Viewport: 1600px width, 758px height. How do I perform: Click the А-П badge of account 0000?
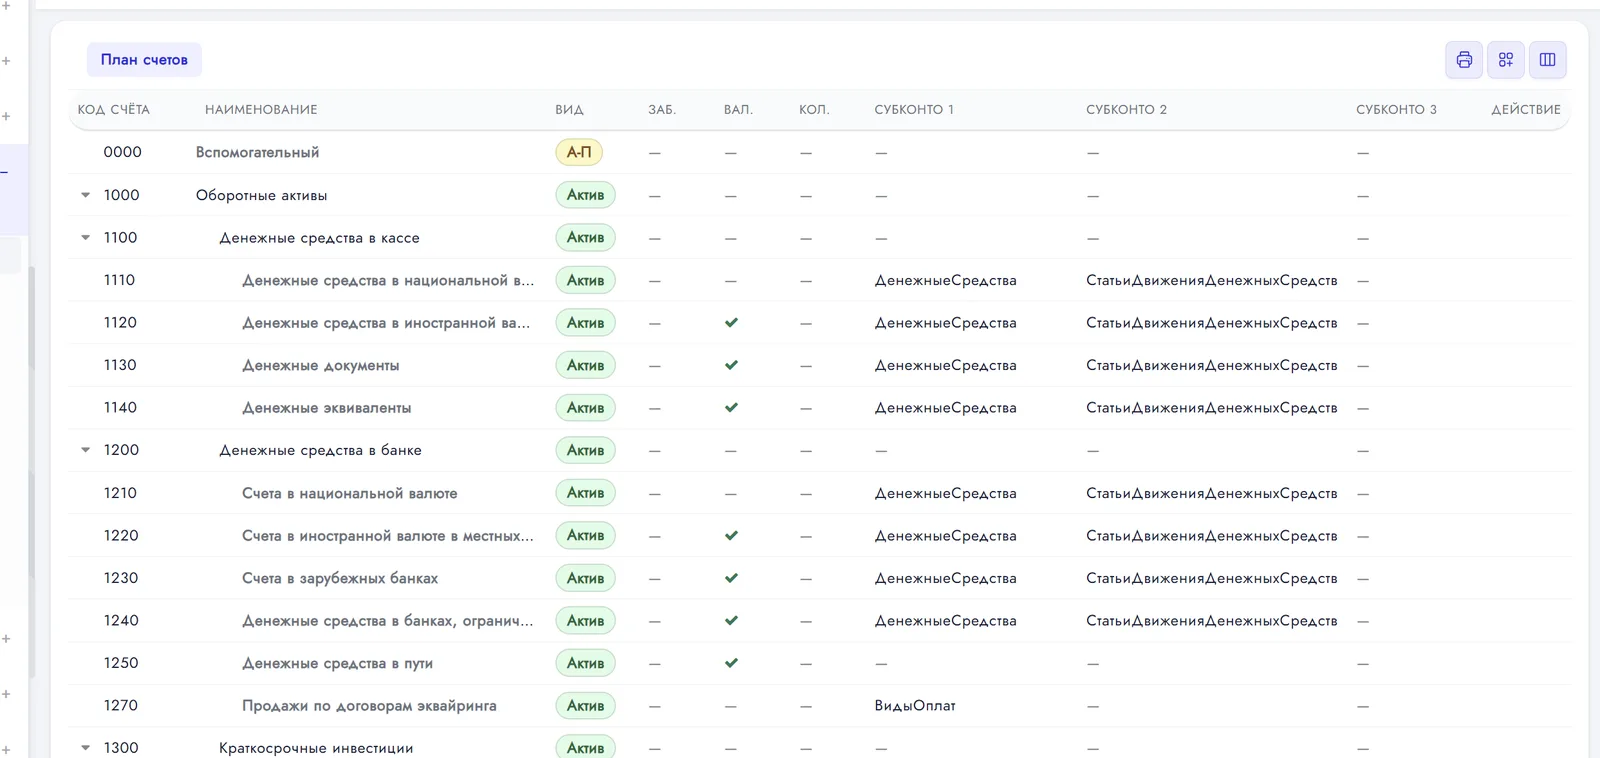click(x=579, y=152)
